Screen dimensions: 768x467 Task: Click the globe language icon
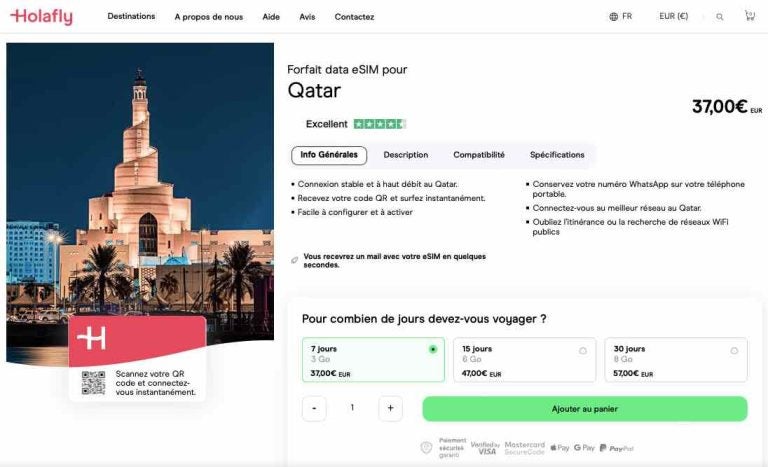point(613,17)
